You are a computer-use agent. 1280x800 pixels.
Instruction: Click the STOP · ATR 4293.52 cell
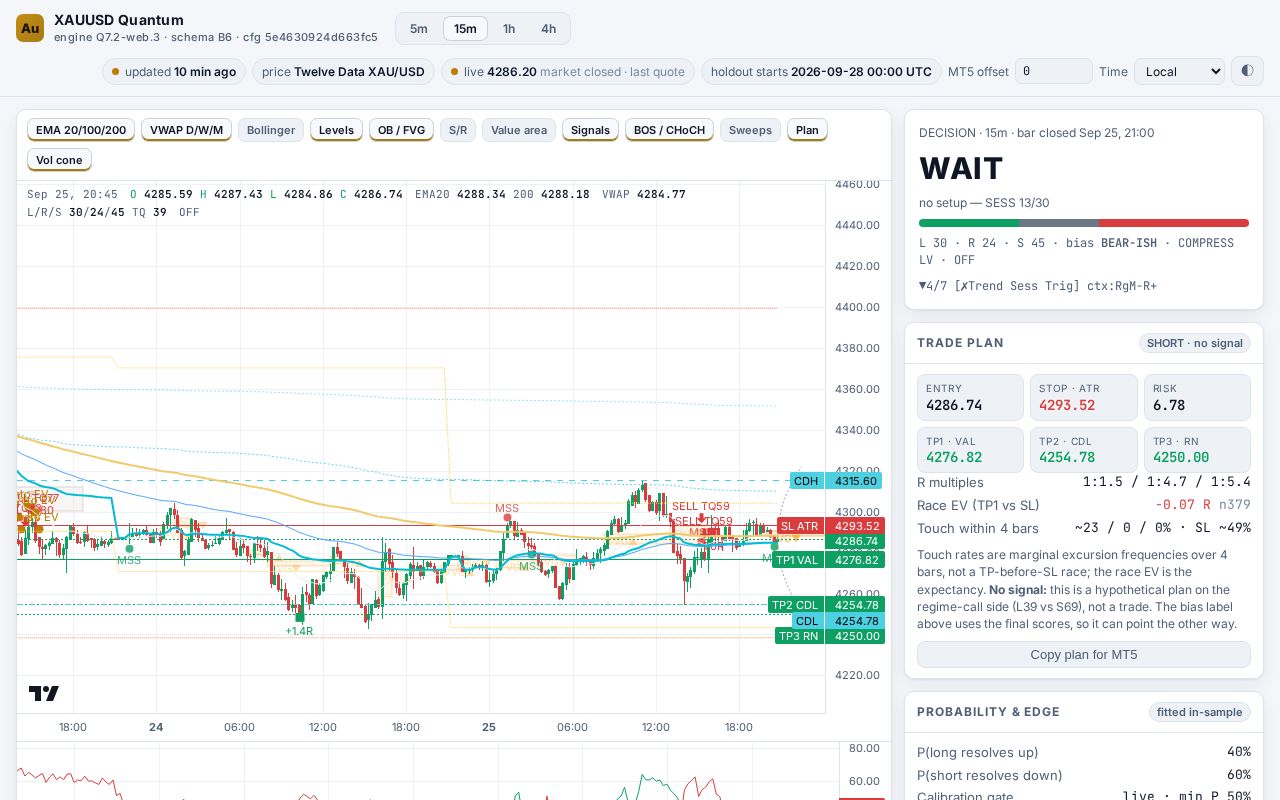pos(1084,397)
